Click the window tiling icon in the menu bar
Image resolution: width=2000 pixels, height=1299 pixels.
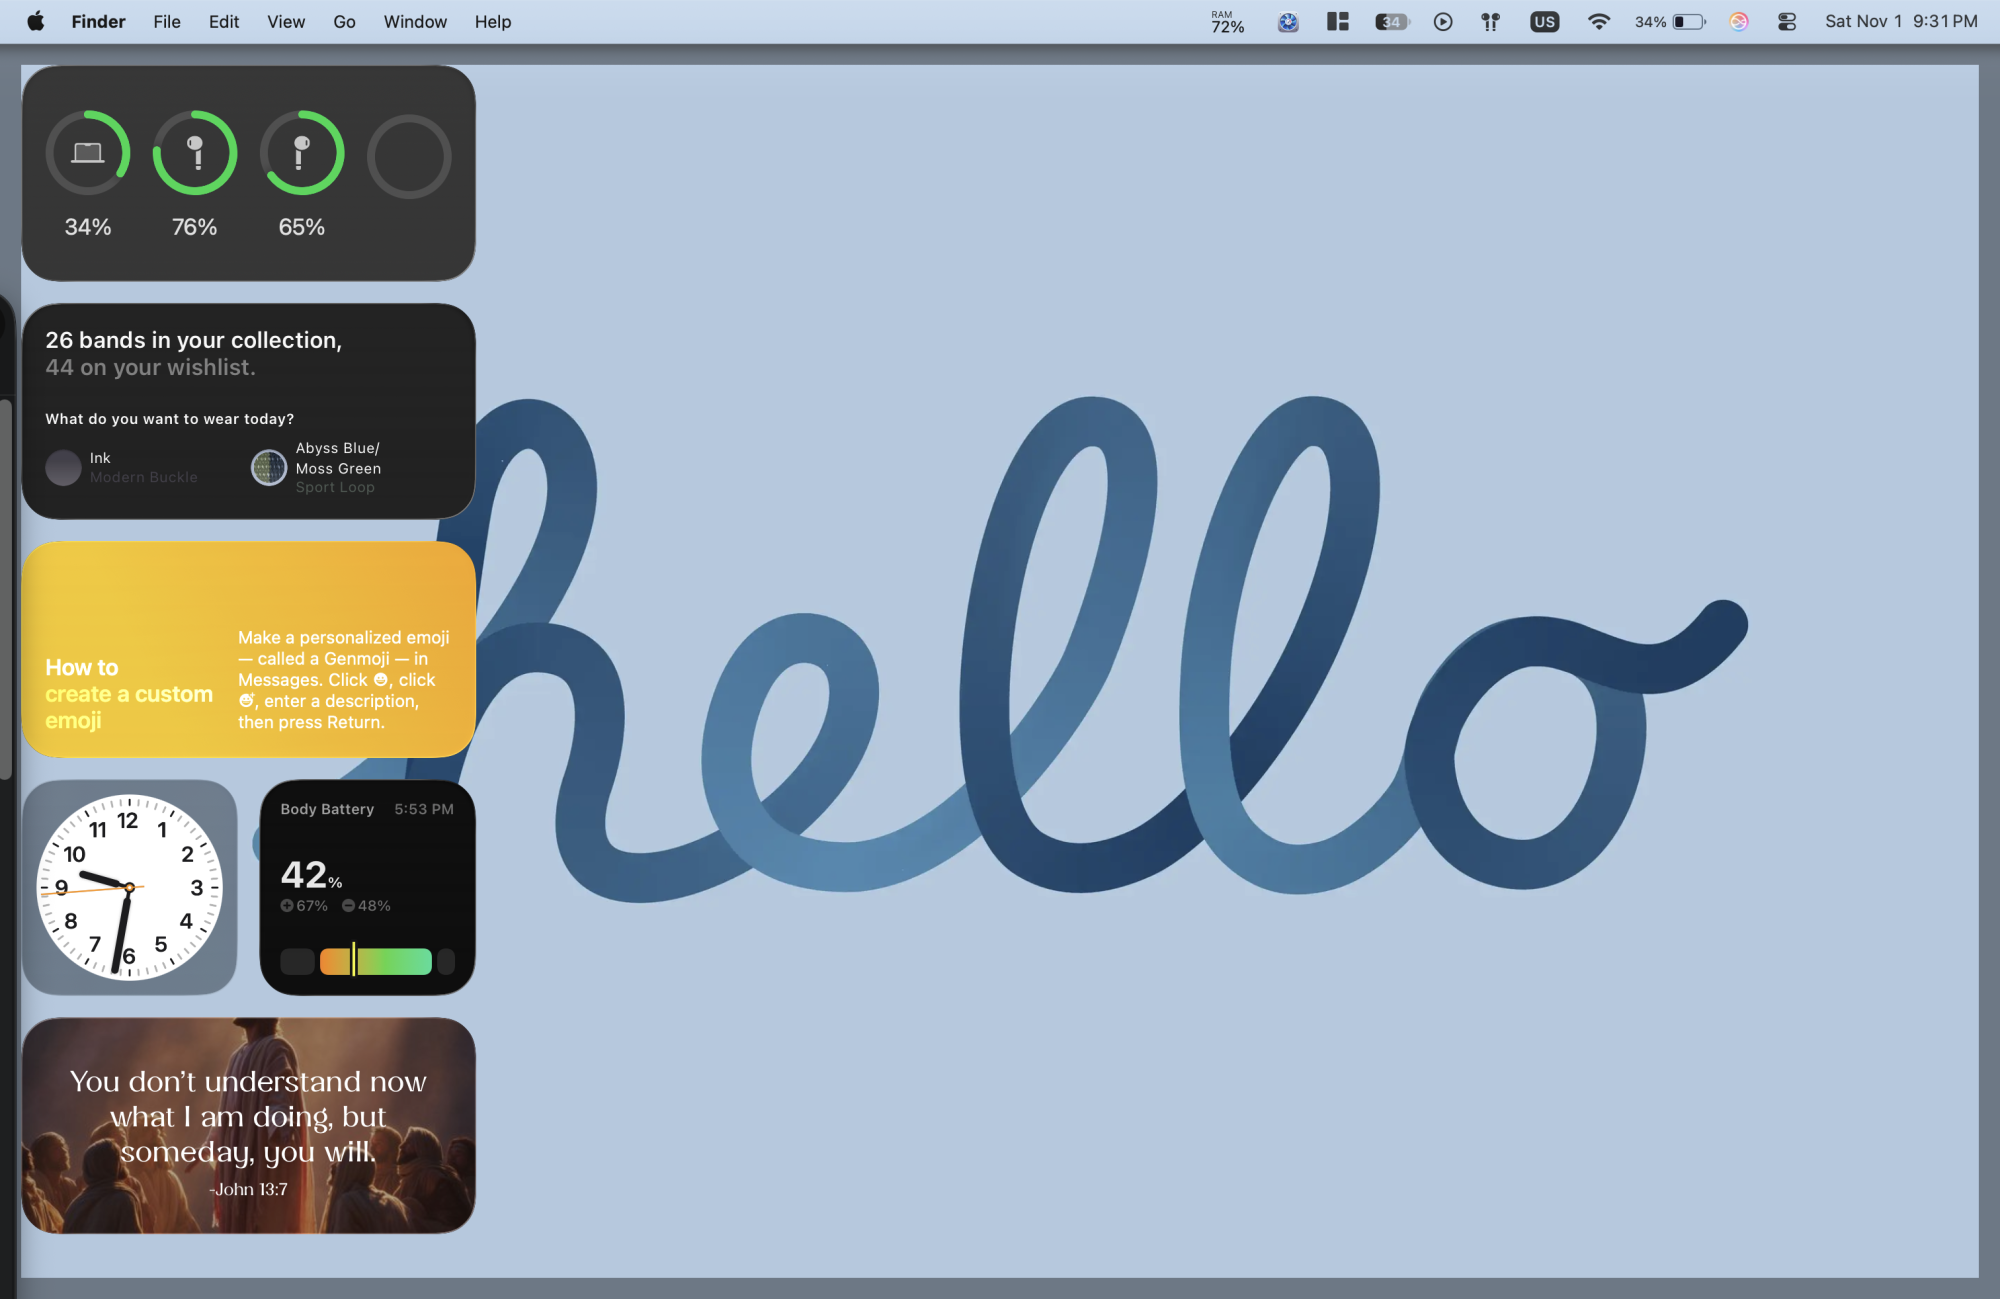coord(1337,21)
